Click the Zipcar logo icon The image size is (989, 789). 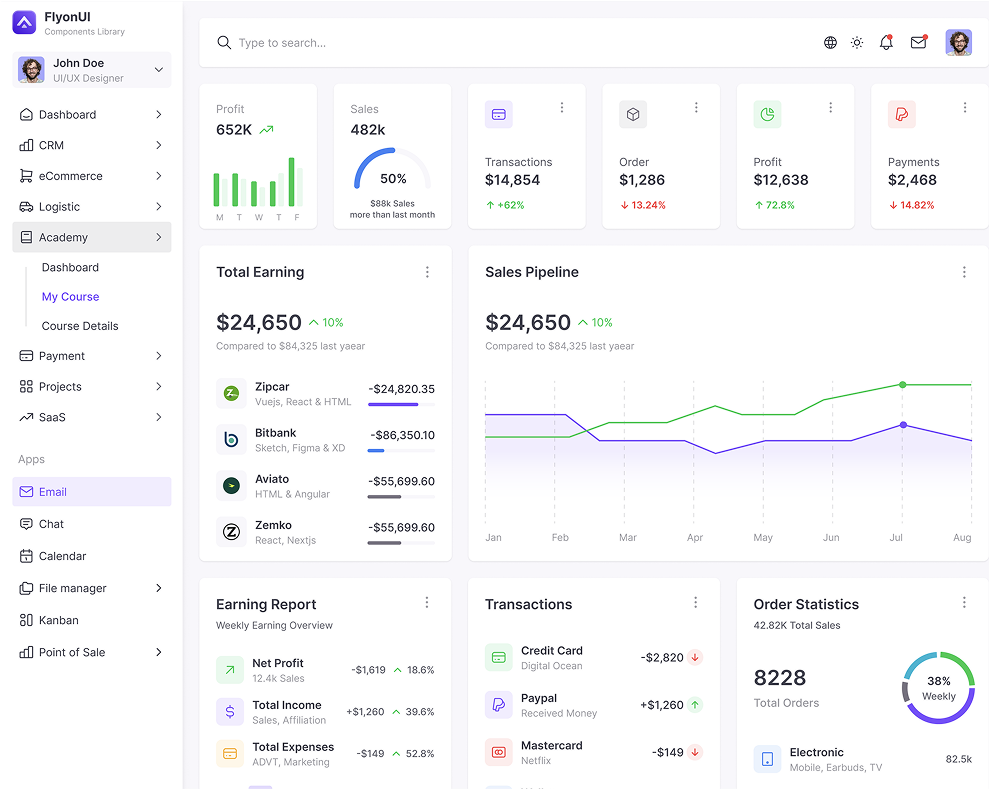[x=231, y=394]
